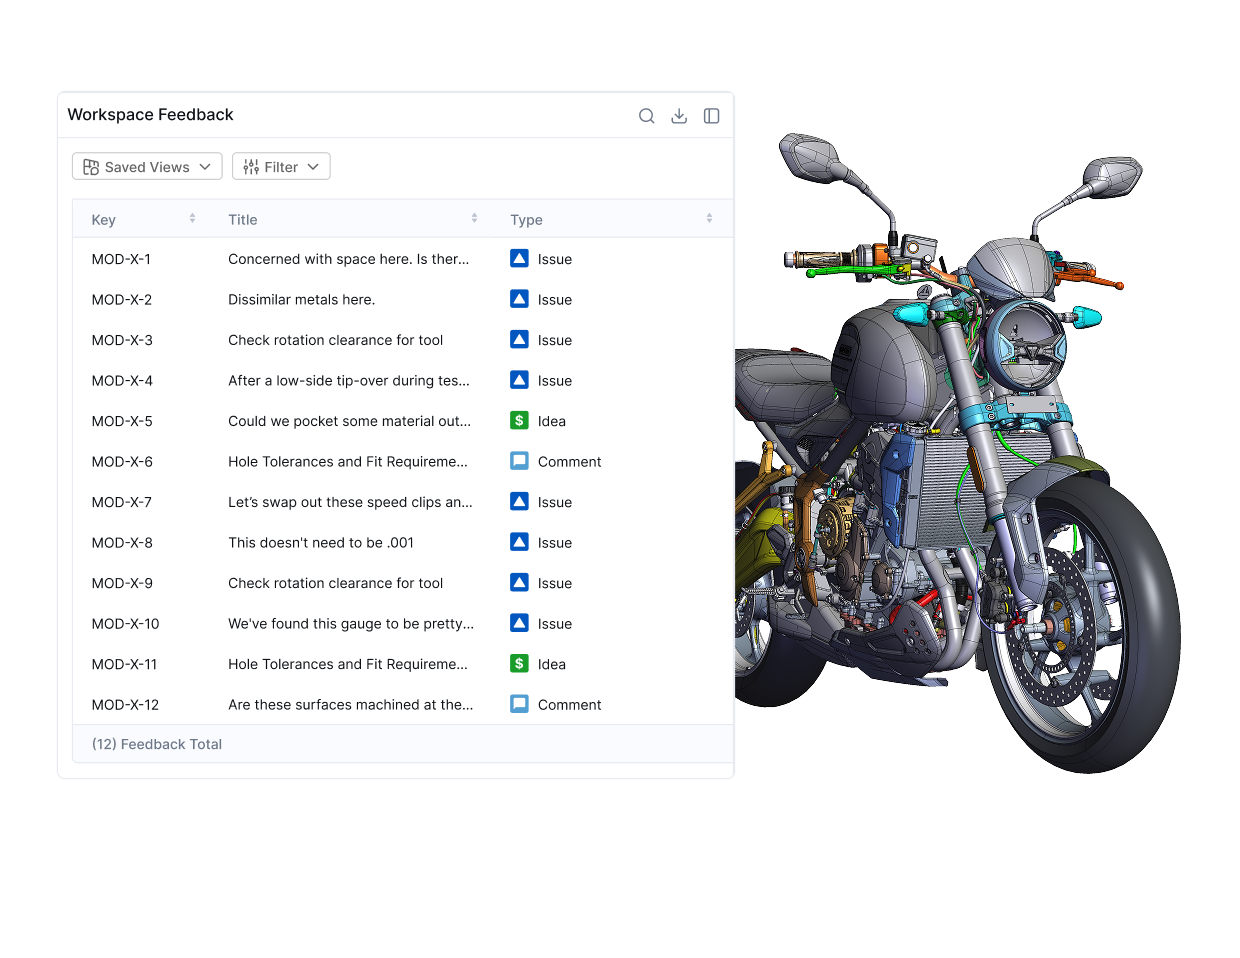Open feedback item MOD-X-1 about space concerns

coord(348,258)
